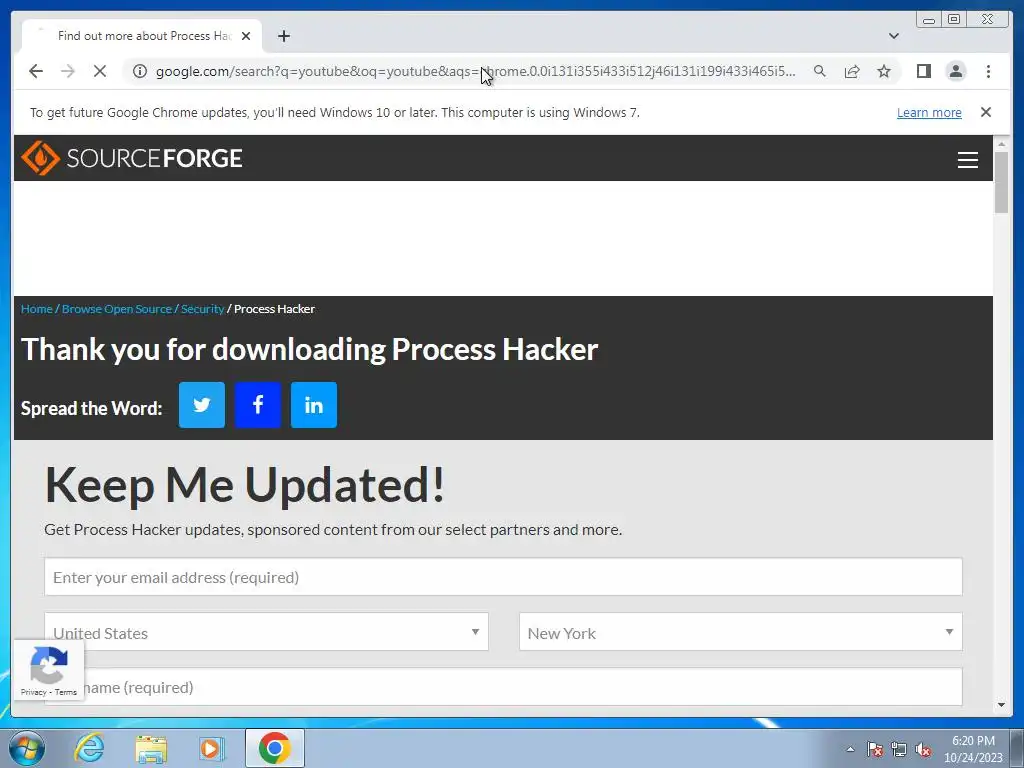1024x768 pixels.
Task: Expand the New York state dropdown
Action: click(x=741, y=632)
